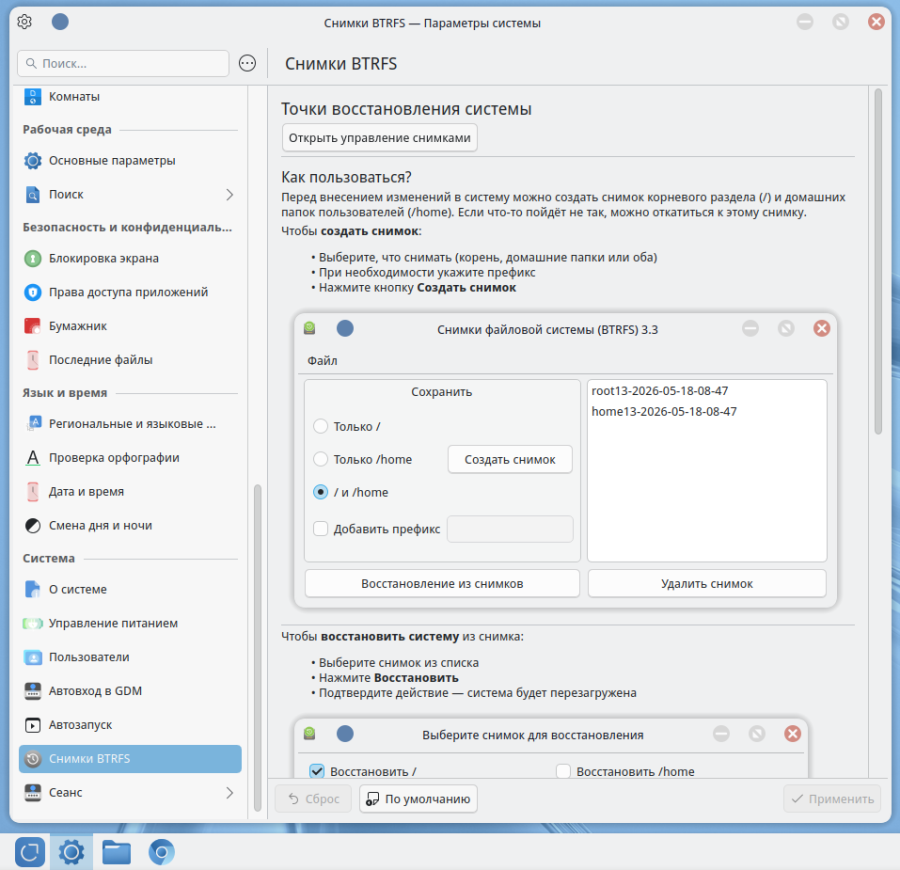
Task: Click Восстановление из снимков in illustration
Action: click(x=442, y=584)
